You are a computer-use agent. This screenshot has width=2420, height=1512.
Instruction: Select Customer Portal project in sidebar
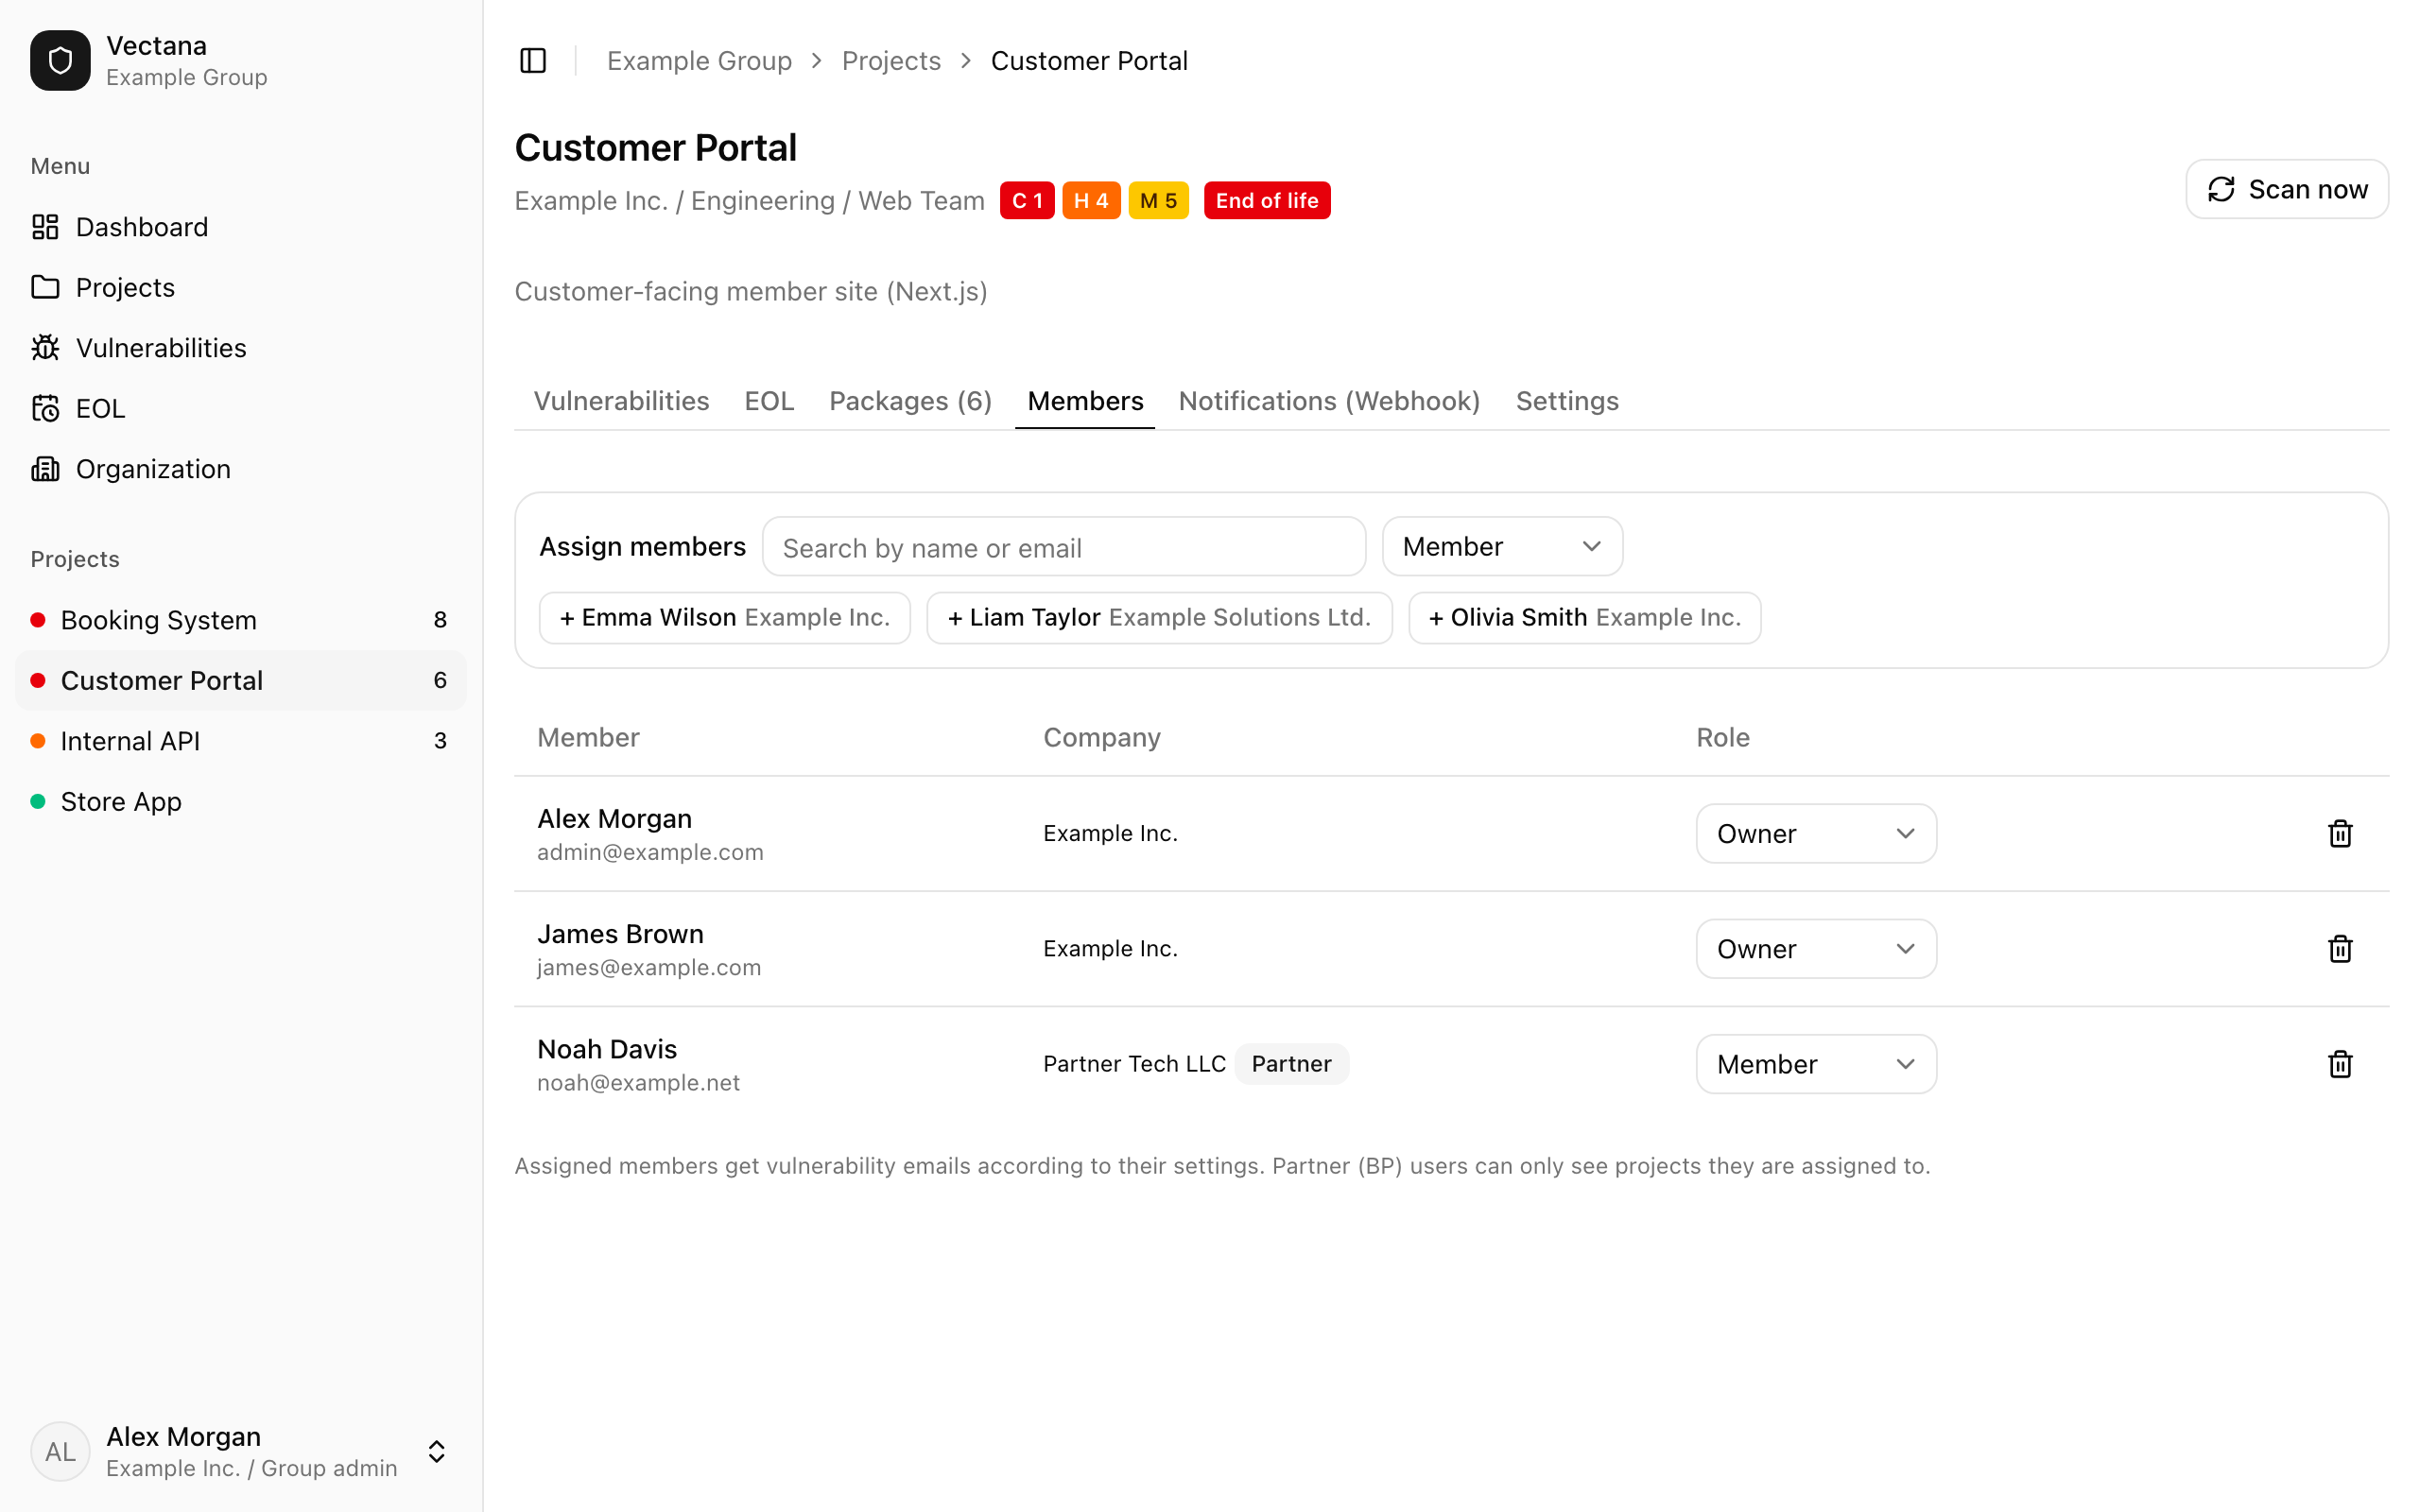(240, 680)
